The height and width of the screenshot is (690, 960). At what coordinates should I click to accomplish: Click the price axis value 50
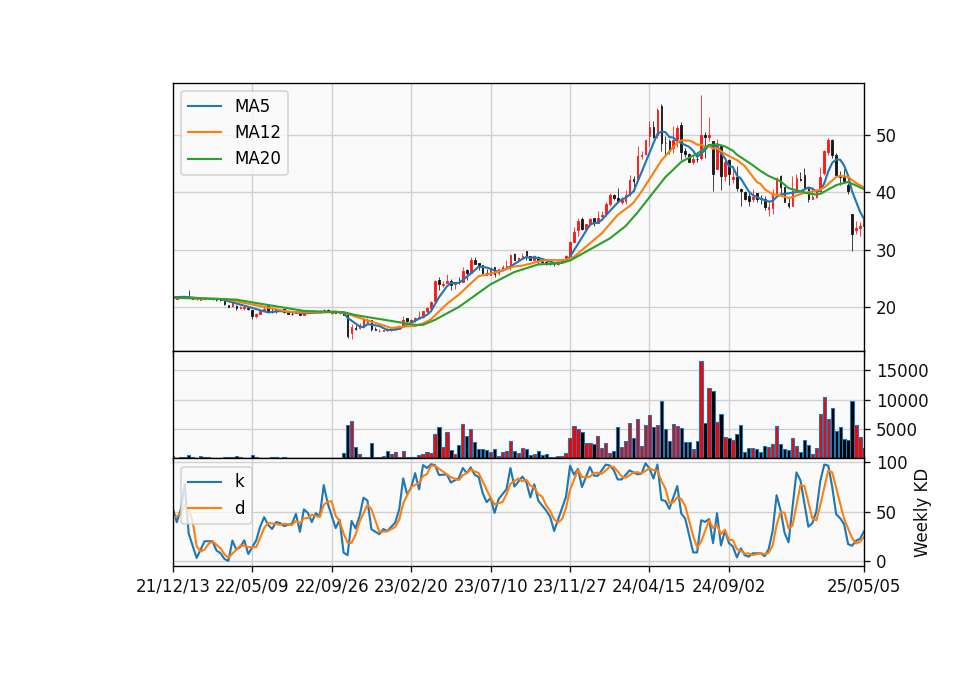[x=886, y=136]
